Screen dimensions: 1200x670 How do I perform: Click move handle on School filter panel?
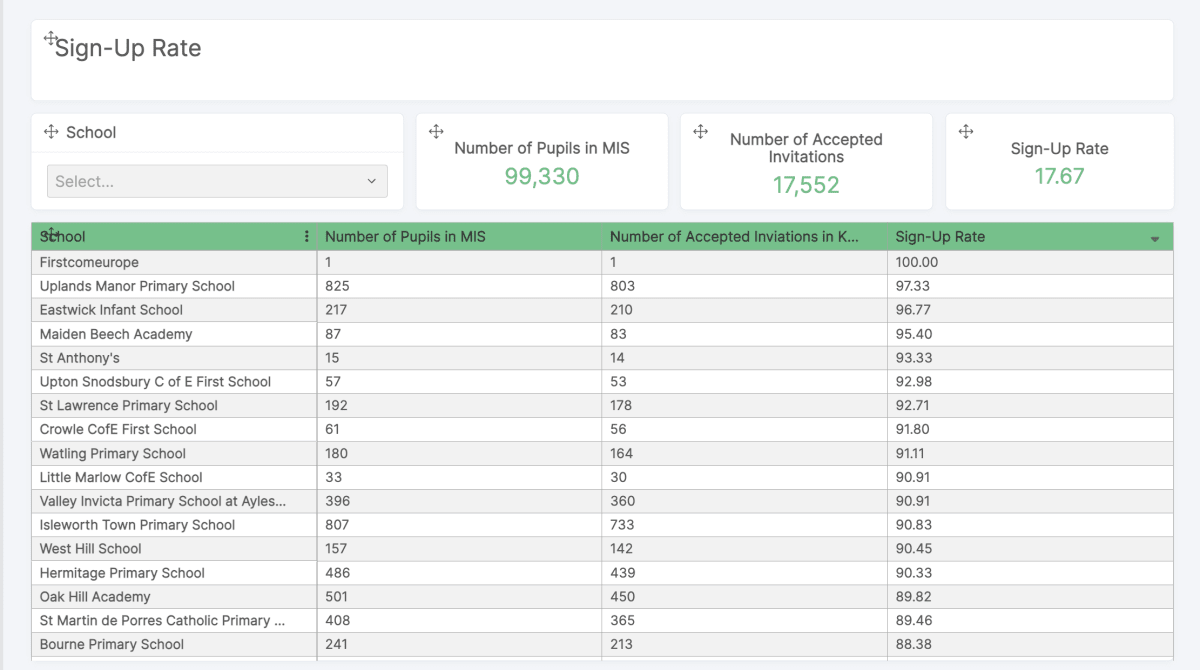(51, 132)
